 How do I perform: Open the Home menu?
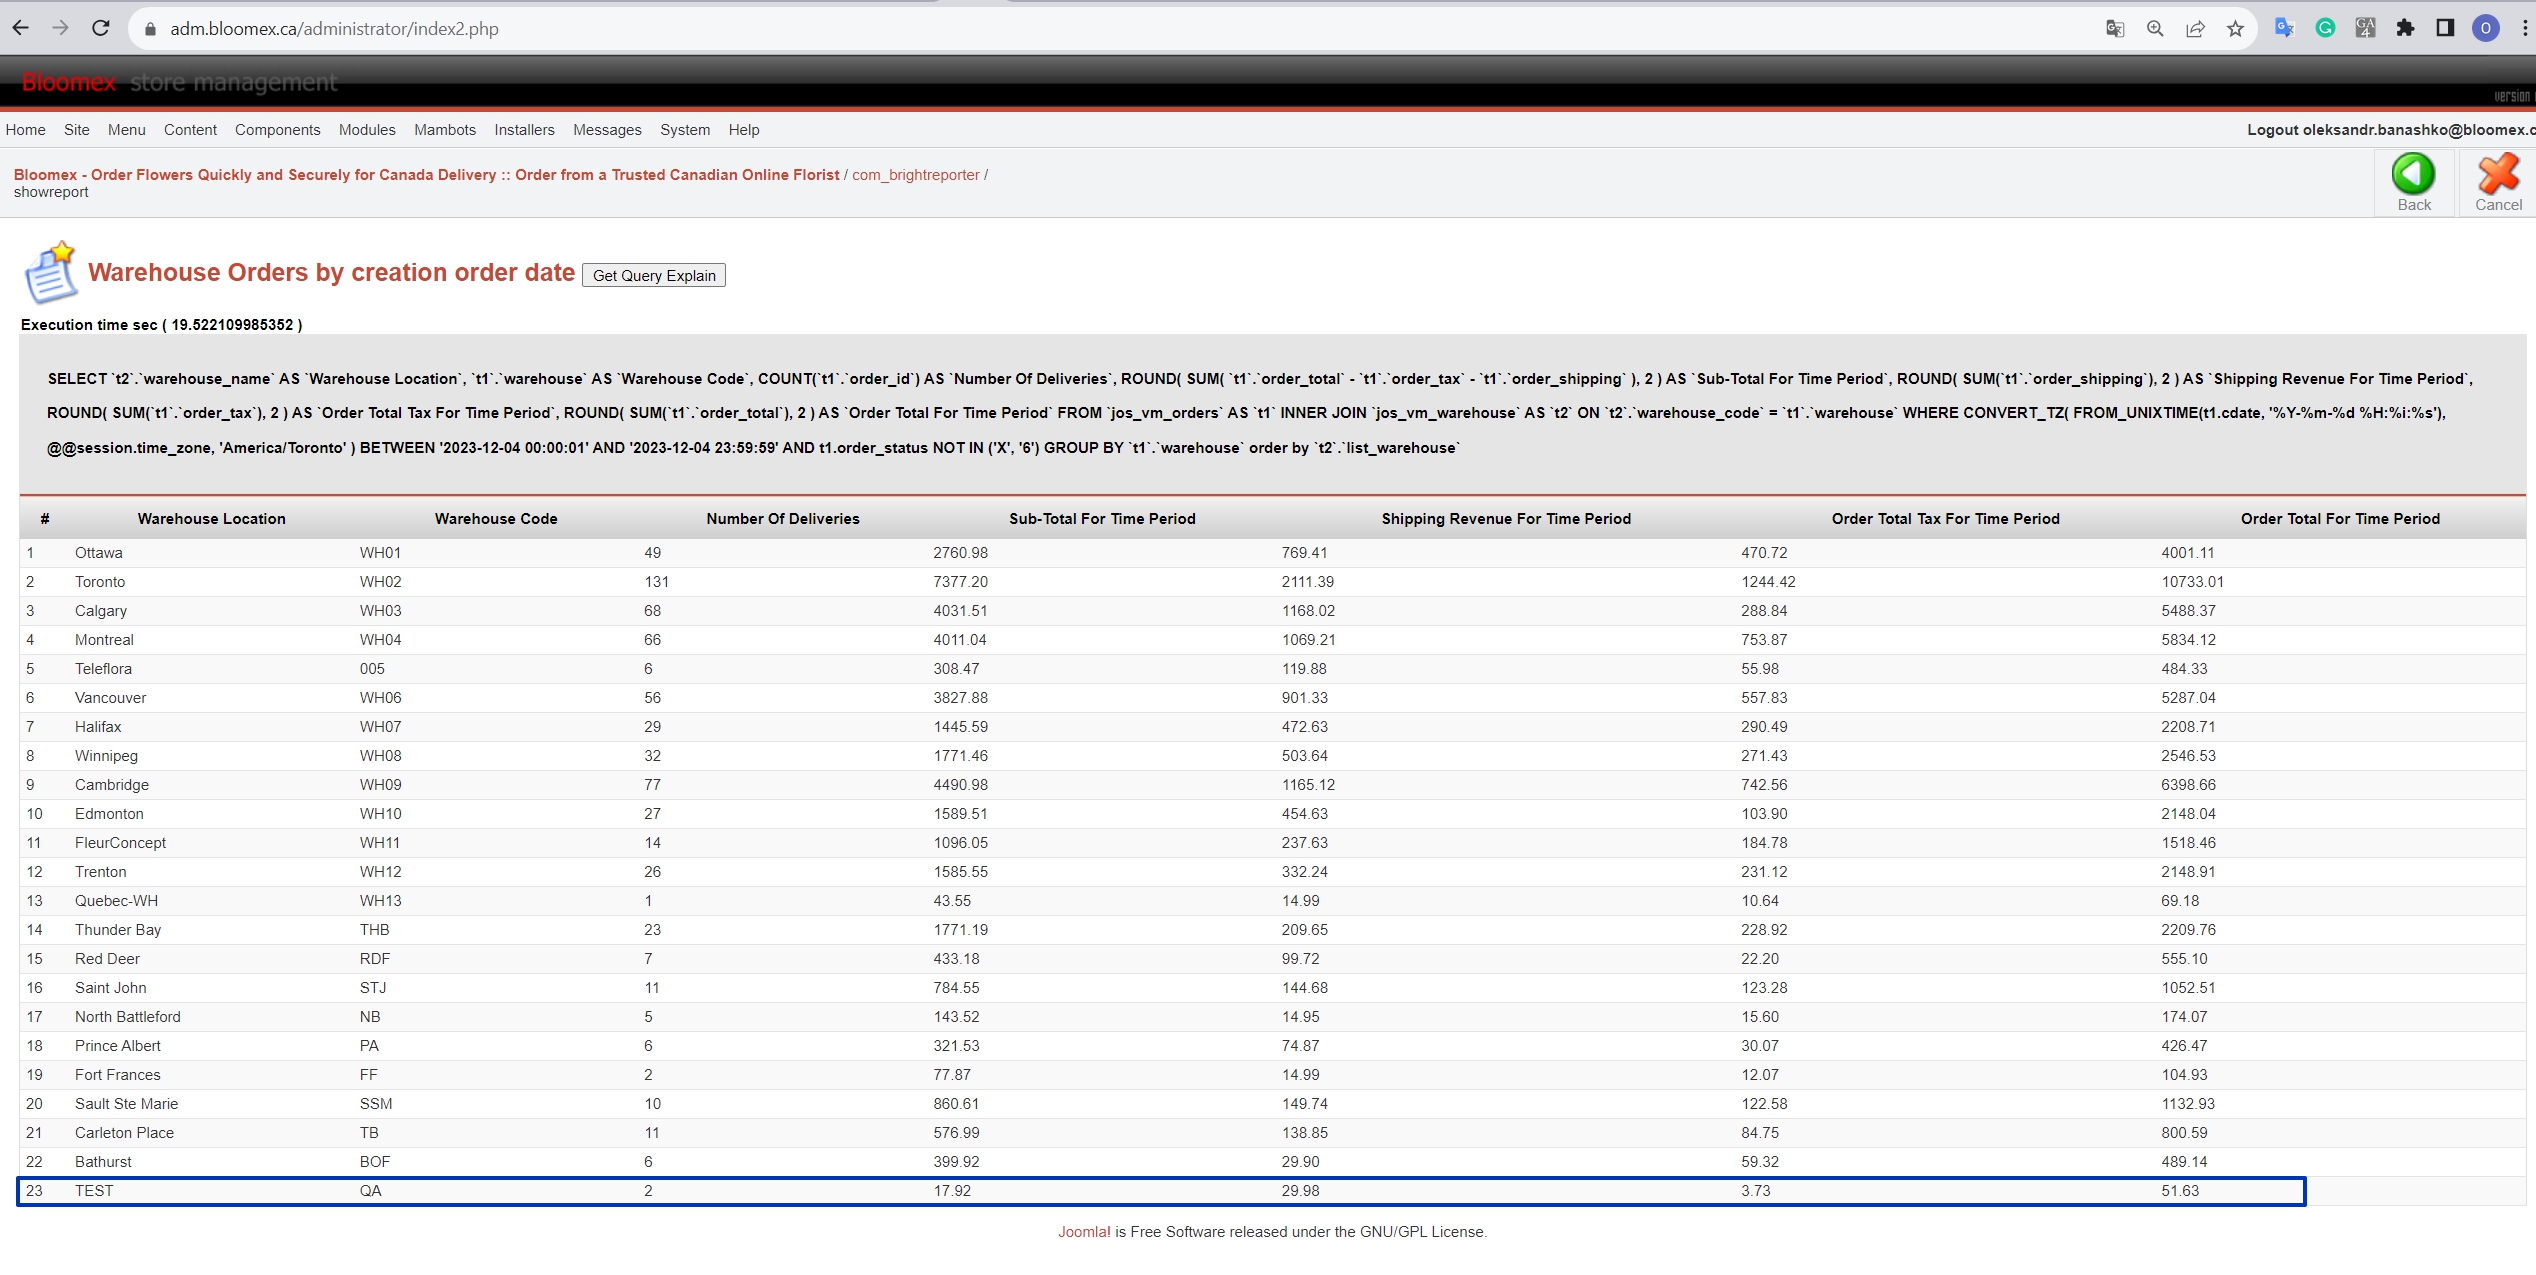pos(25,130)
